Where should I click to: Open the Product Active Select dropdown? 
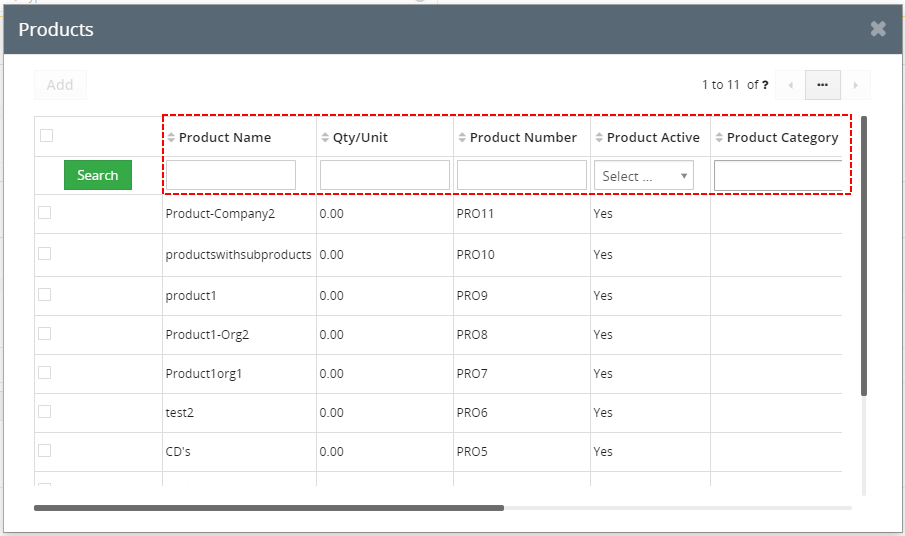pyautogui.click(x=644, y=175)
